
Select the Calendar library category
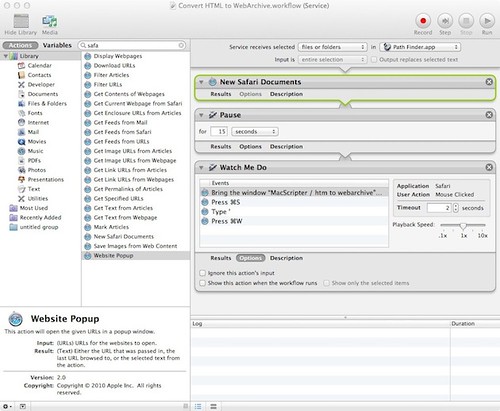point(39,65)
